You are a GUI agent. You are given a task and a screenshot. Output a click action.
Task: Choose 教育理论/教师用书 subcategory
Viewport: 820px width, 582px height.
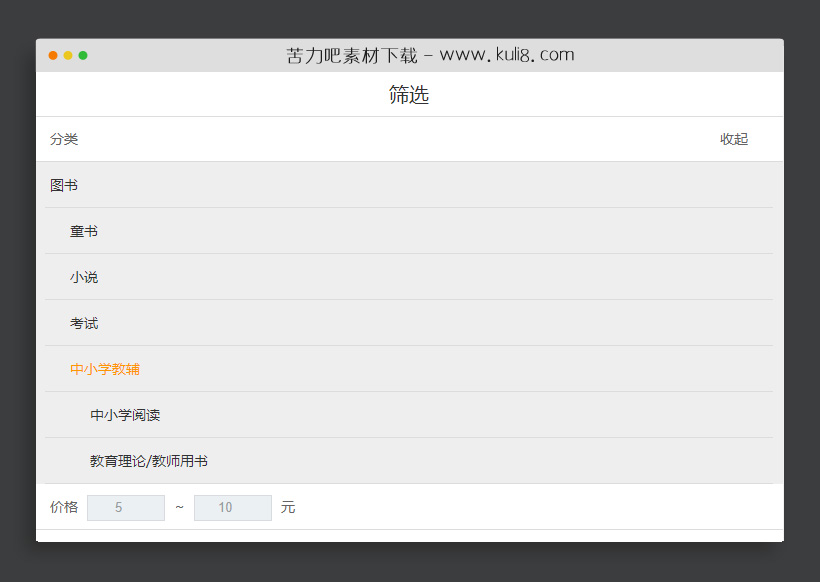point(146,461)
